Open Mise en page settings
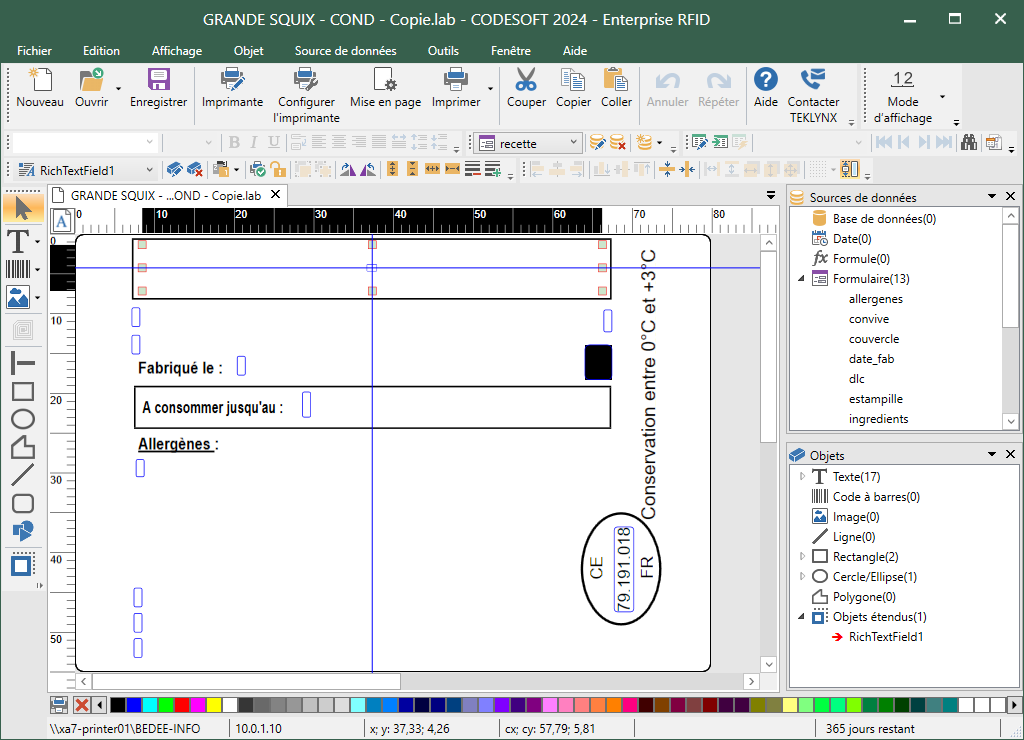Image resolution: width=1024 pixels, height=740 pixels. click(385, 80)
